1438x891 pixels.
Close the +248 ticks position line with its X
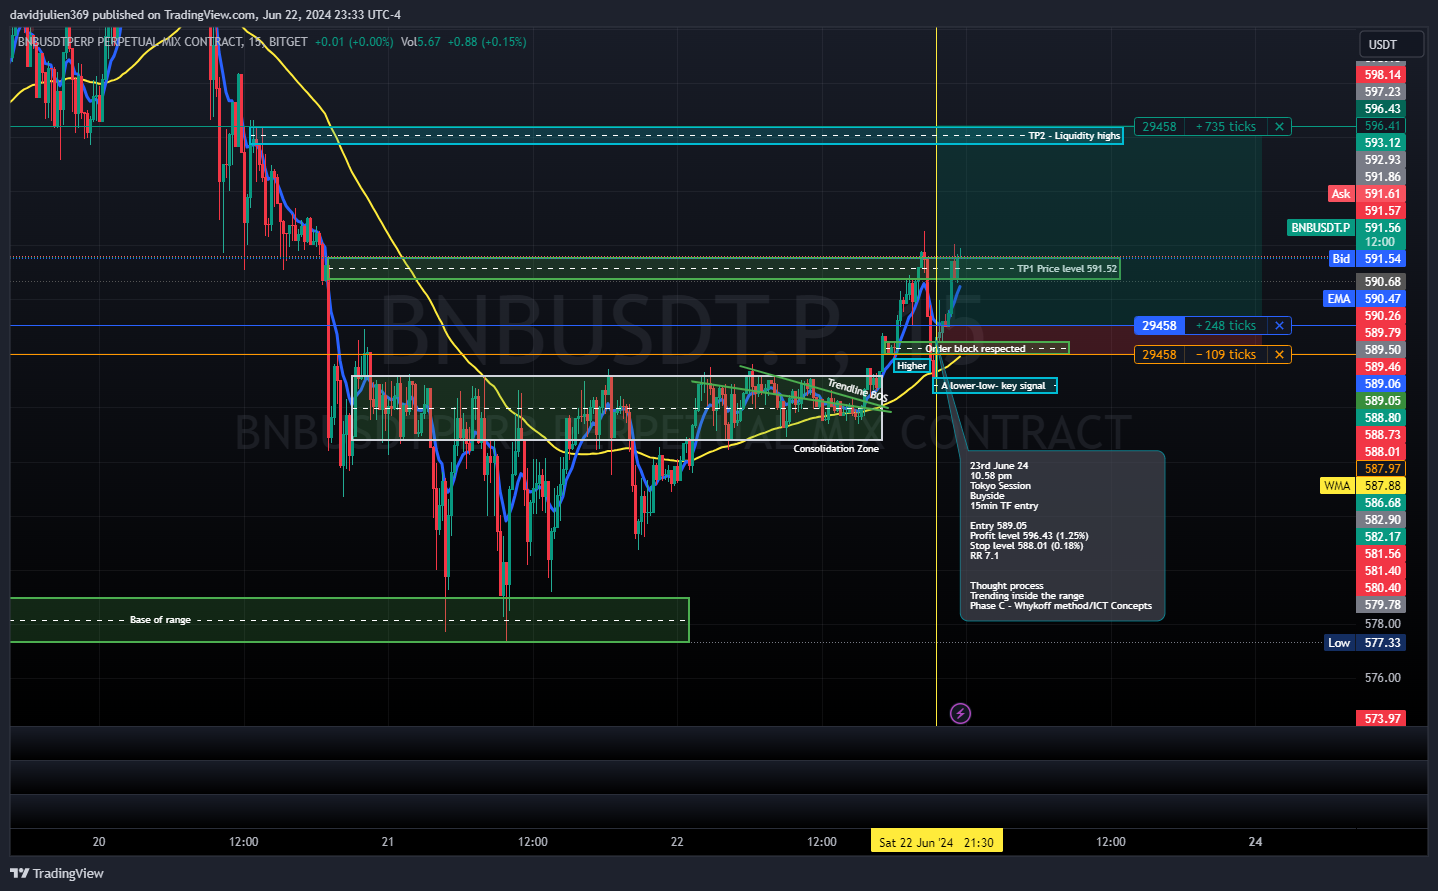tap(1279, 326)
